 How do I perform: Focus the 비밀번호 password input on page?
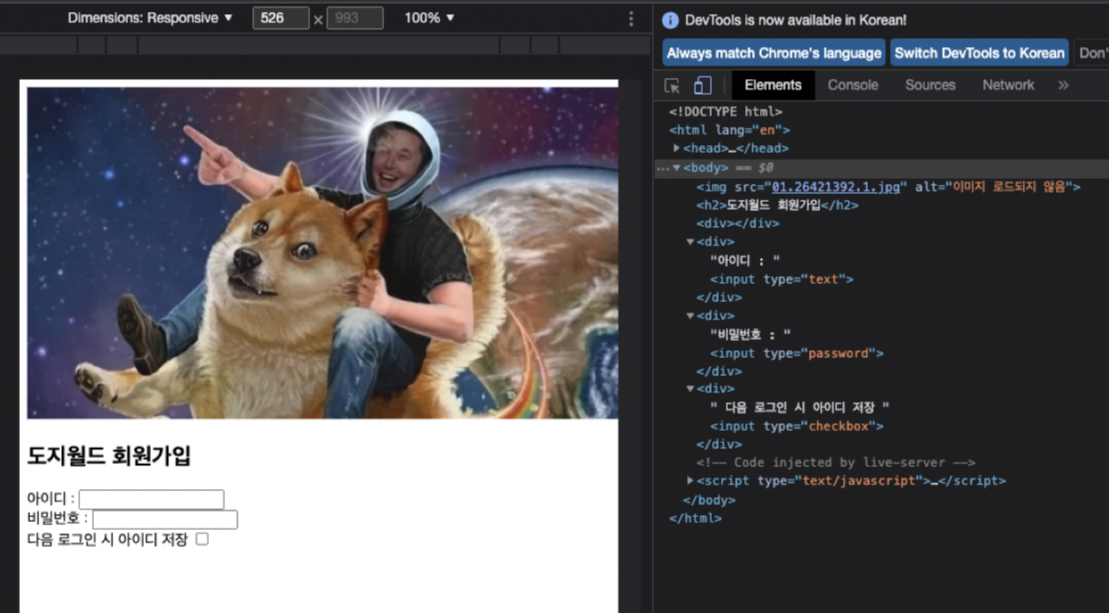[165, 519]
